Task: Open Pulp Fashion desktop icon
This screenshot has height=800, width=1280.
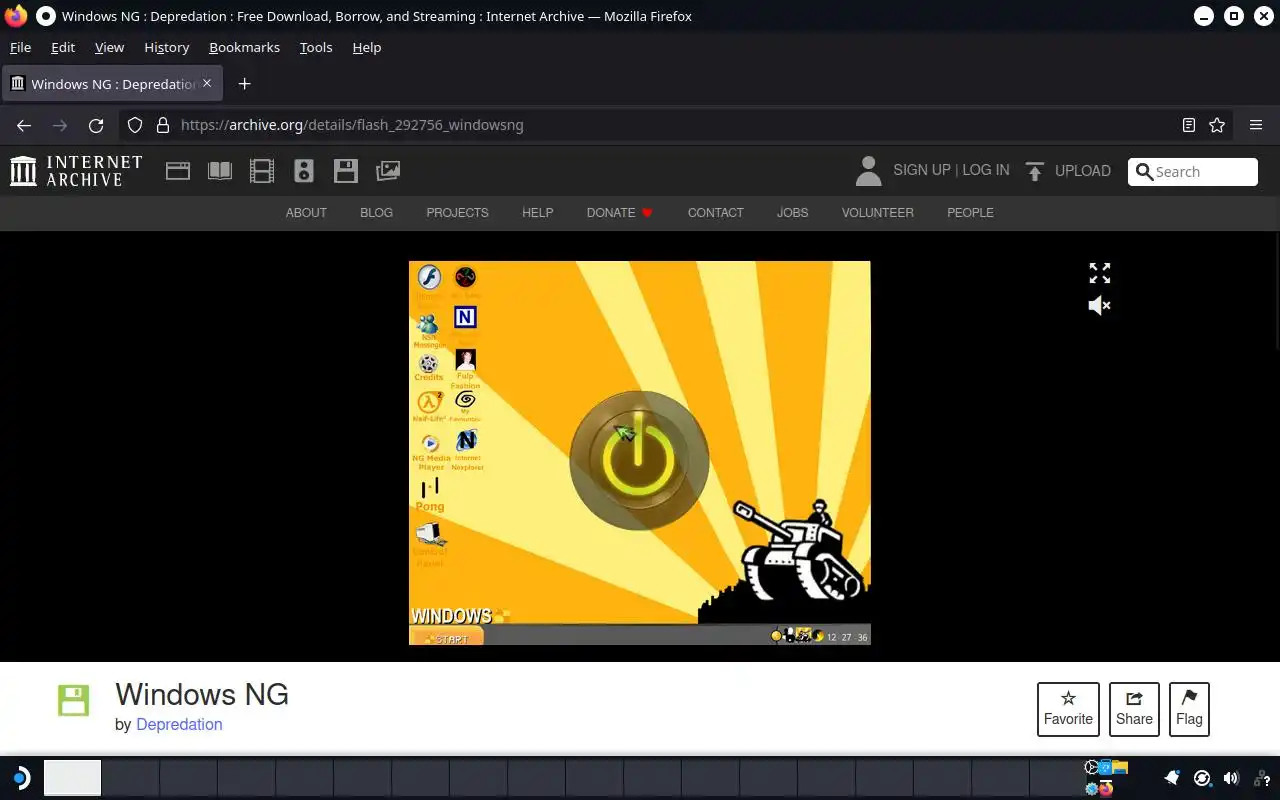Action: [465, 368]
